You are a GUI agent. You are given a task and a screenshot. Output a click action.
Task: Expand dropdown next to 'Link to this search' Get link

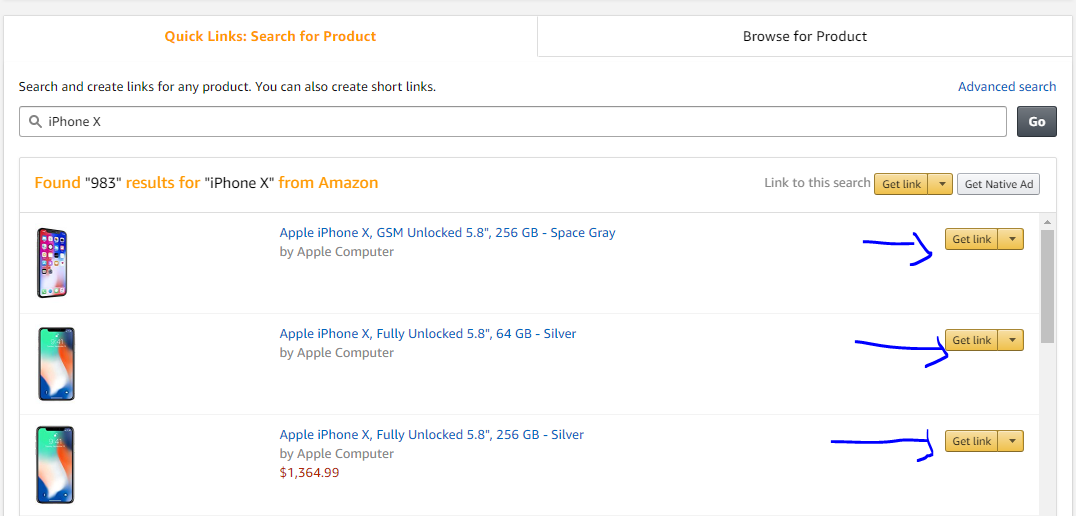941,184
